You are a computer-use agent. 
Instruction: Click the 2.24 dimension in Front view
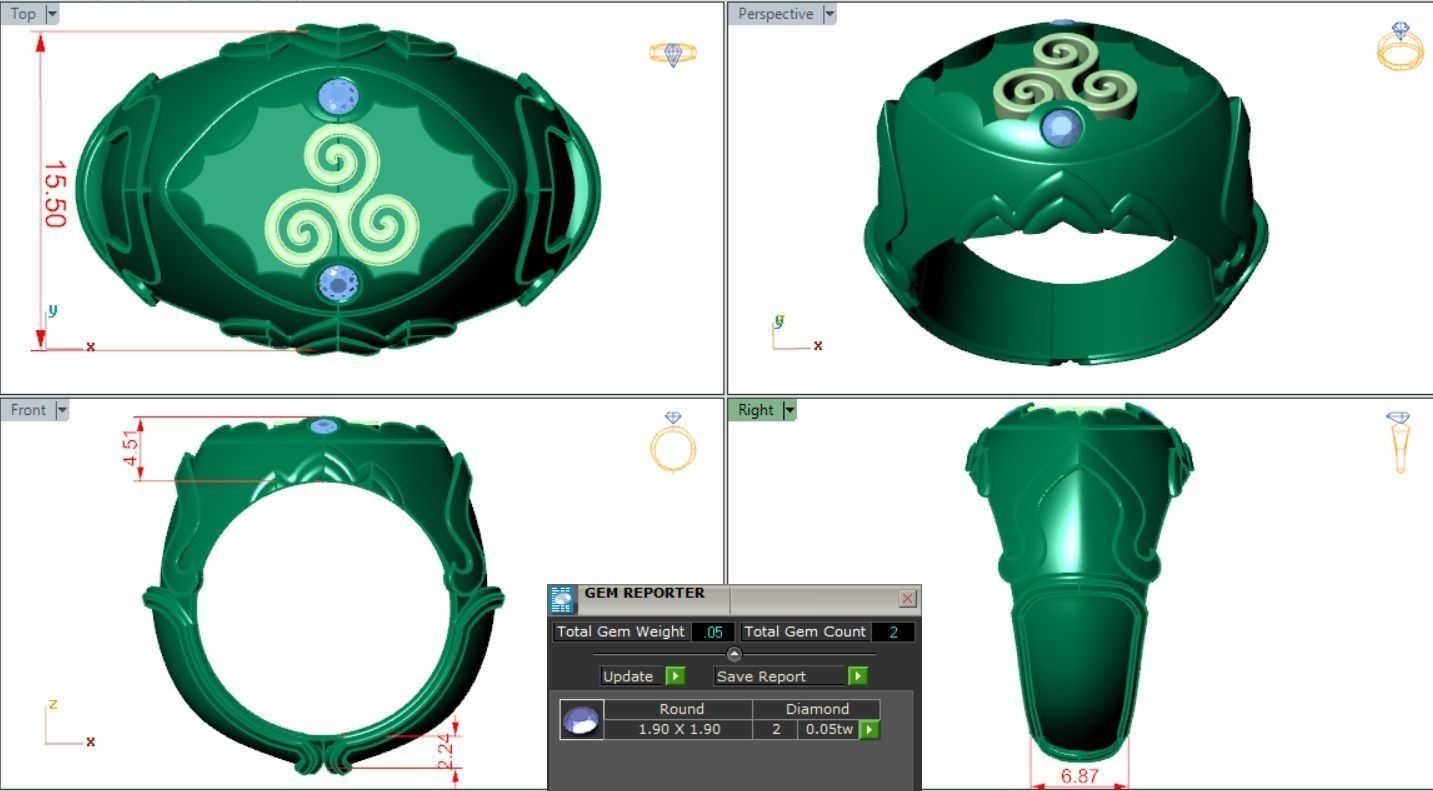click(x=446, y=752)
